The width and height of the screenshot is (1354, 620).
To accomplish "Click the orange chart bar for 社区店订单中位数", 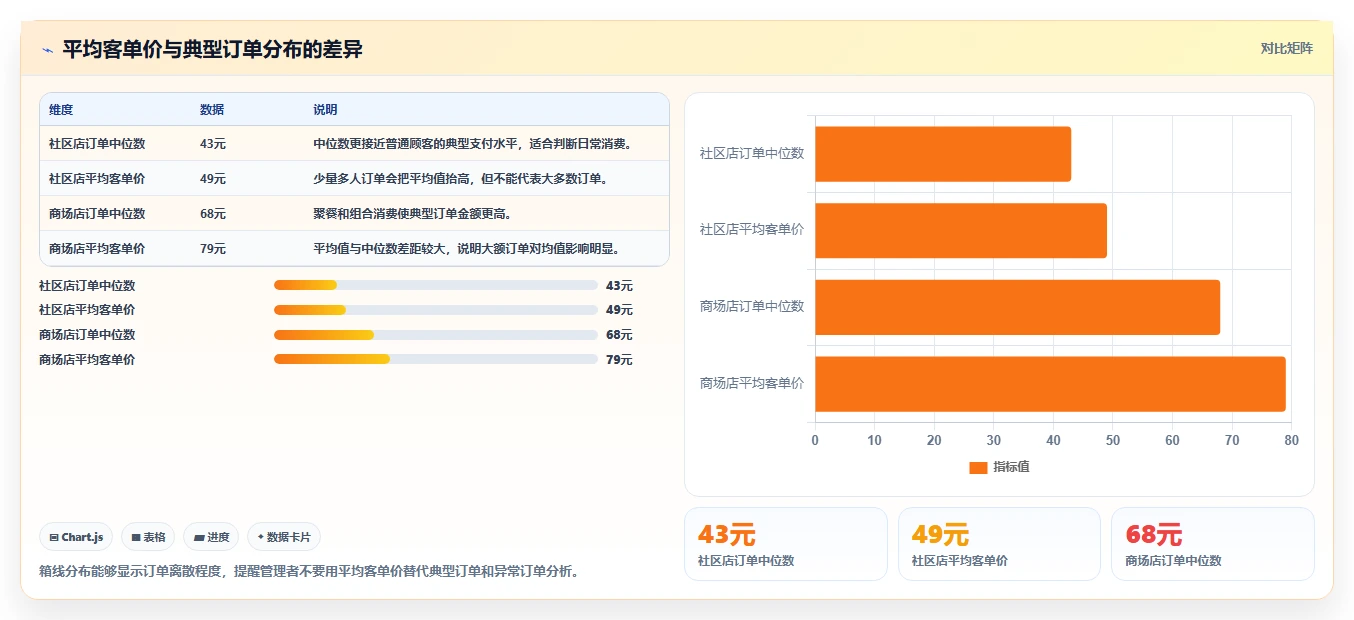I will coord(943,154).
